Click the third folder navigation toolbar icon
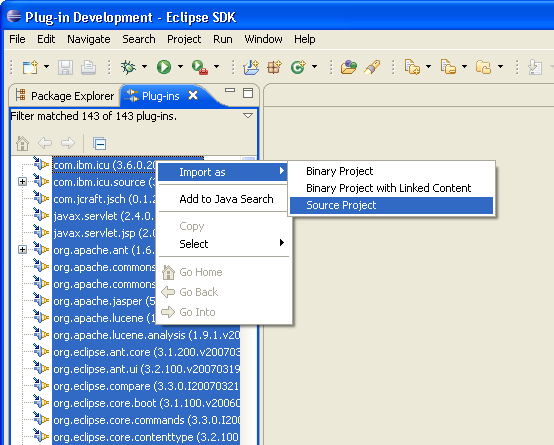554x445 pixels. click(484, 67)
